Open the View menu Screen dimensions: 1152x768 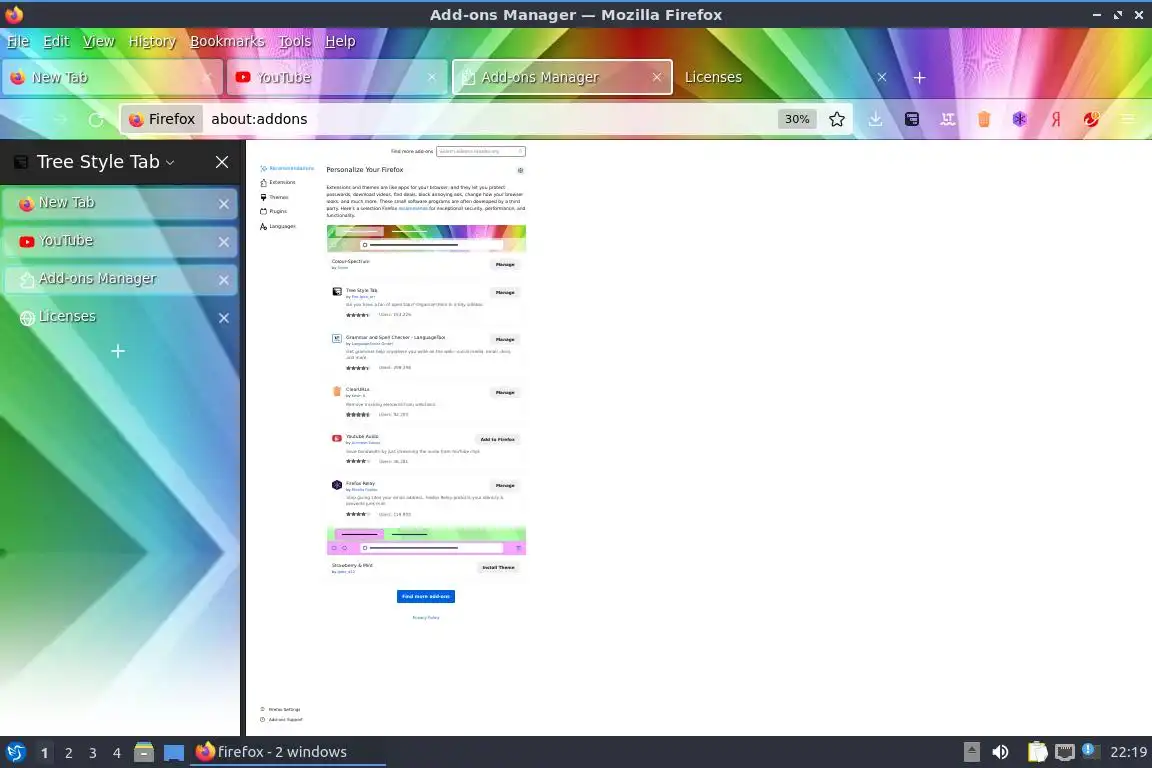pyautogui.click(x=98, y=41)
